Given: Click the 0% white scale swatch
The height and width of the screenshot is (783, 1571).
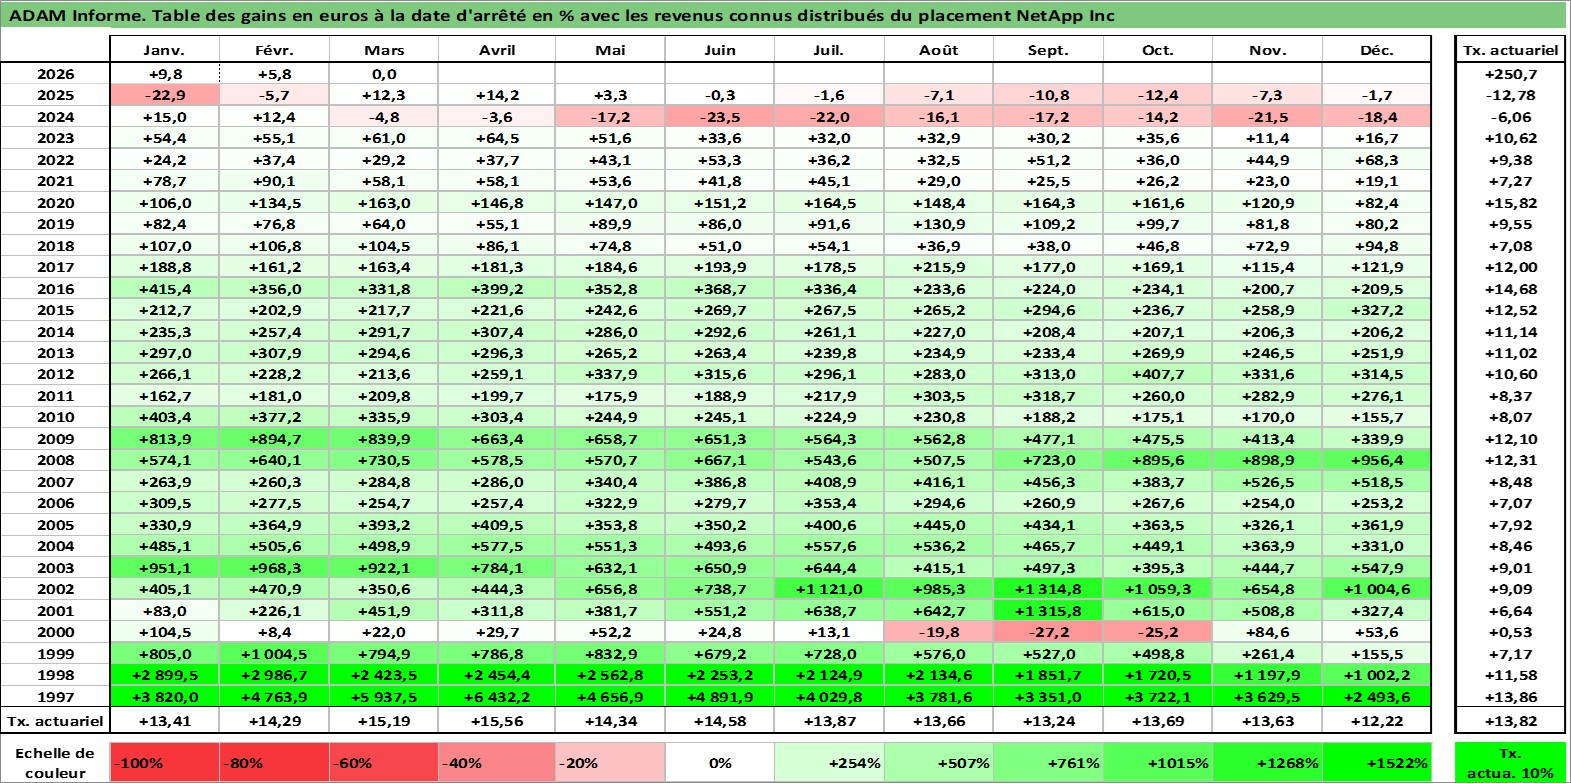Looking at the screenshot, I should [x=720, y=762].
